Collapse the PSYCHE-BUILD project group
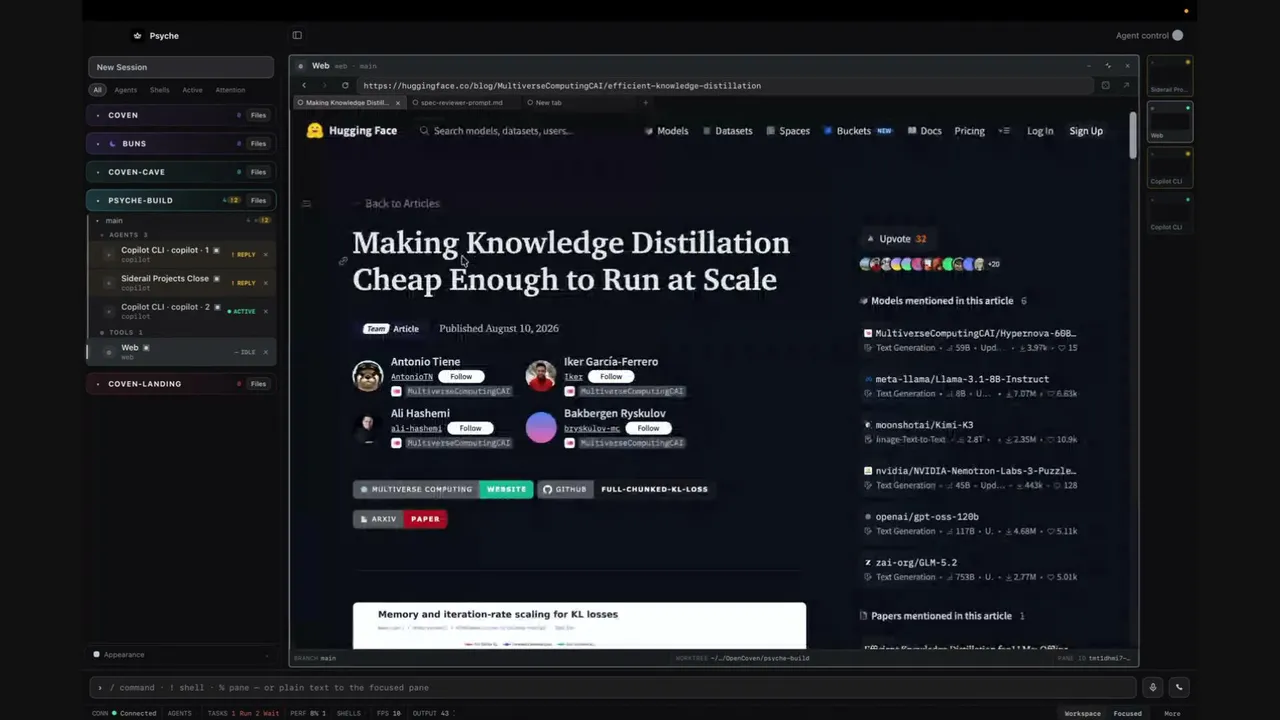The width and height of the screenshot is (1280, 720). pos(98,201)
